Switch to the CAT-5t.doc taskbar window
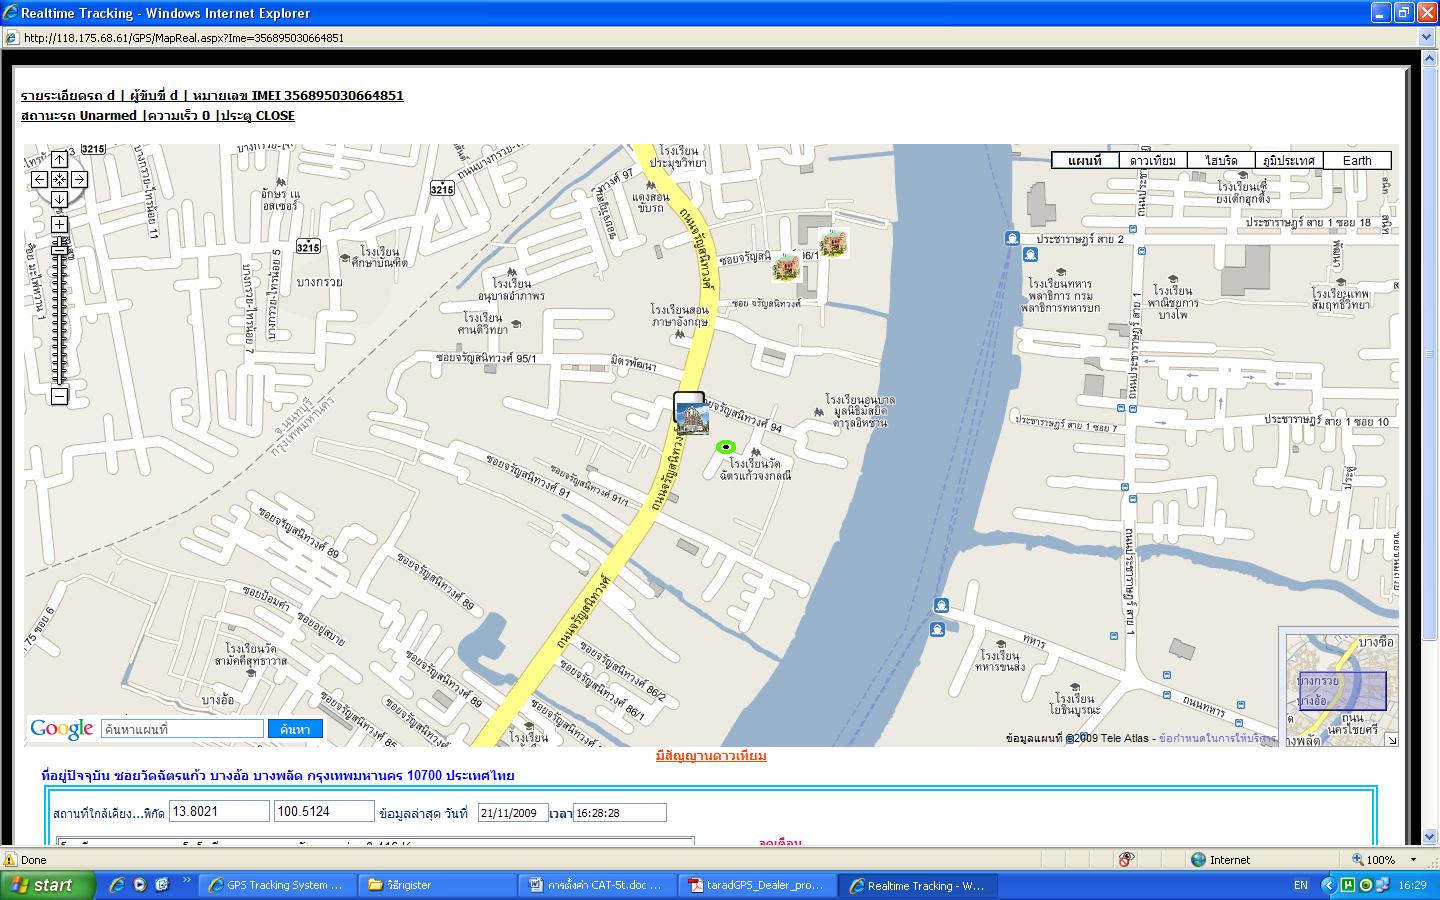The width and height of the screenshot is (1440, 900). pos(597,885)
